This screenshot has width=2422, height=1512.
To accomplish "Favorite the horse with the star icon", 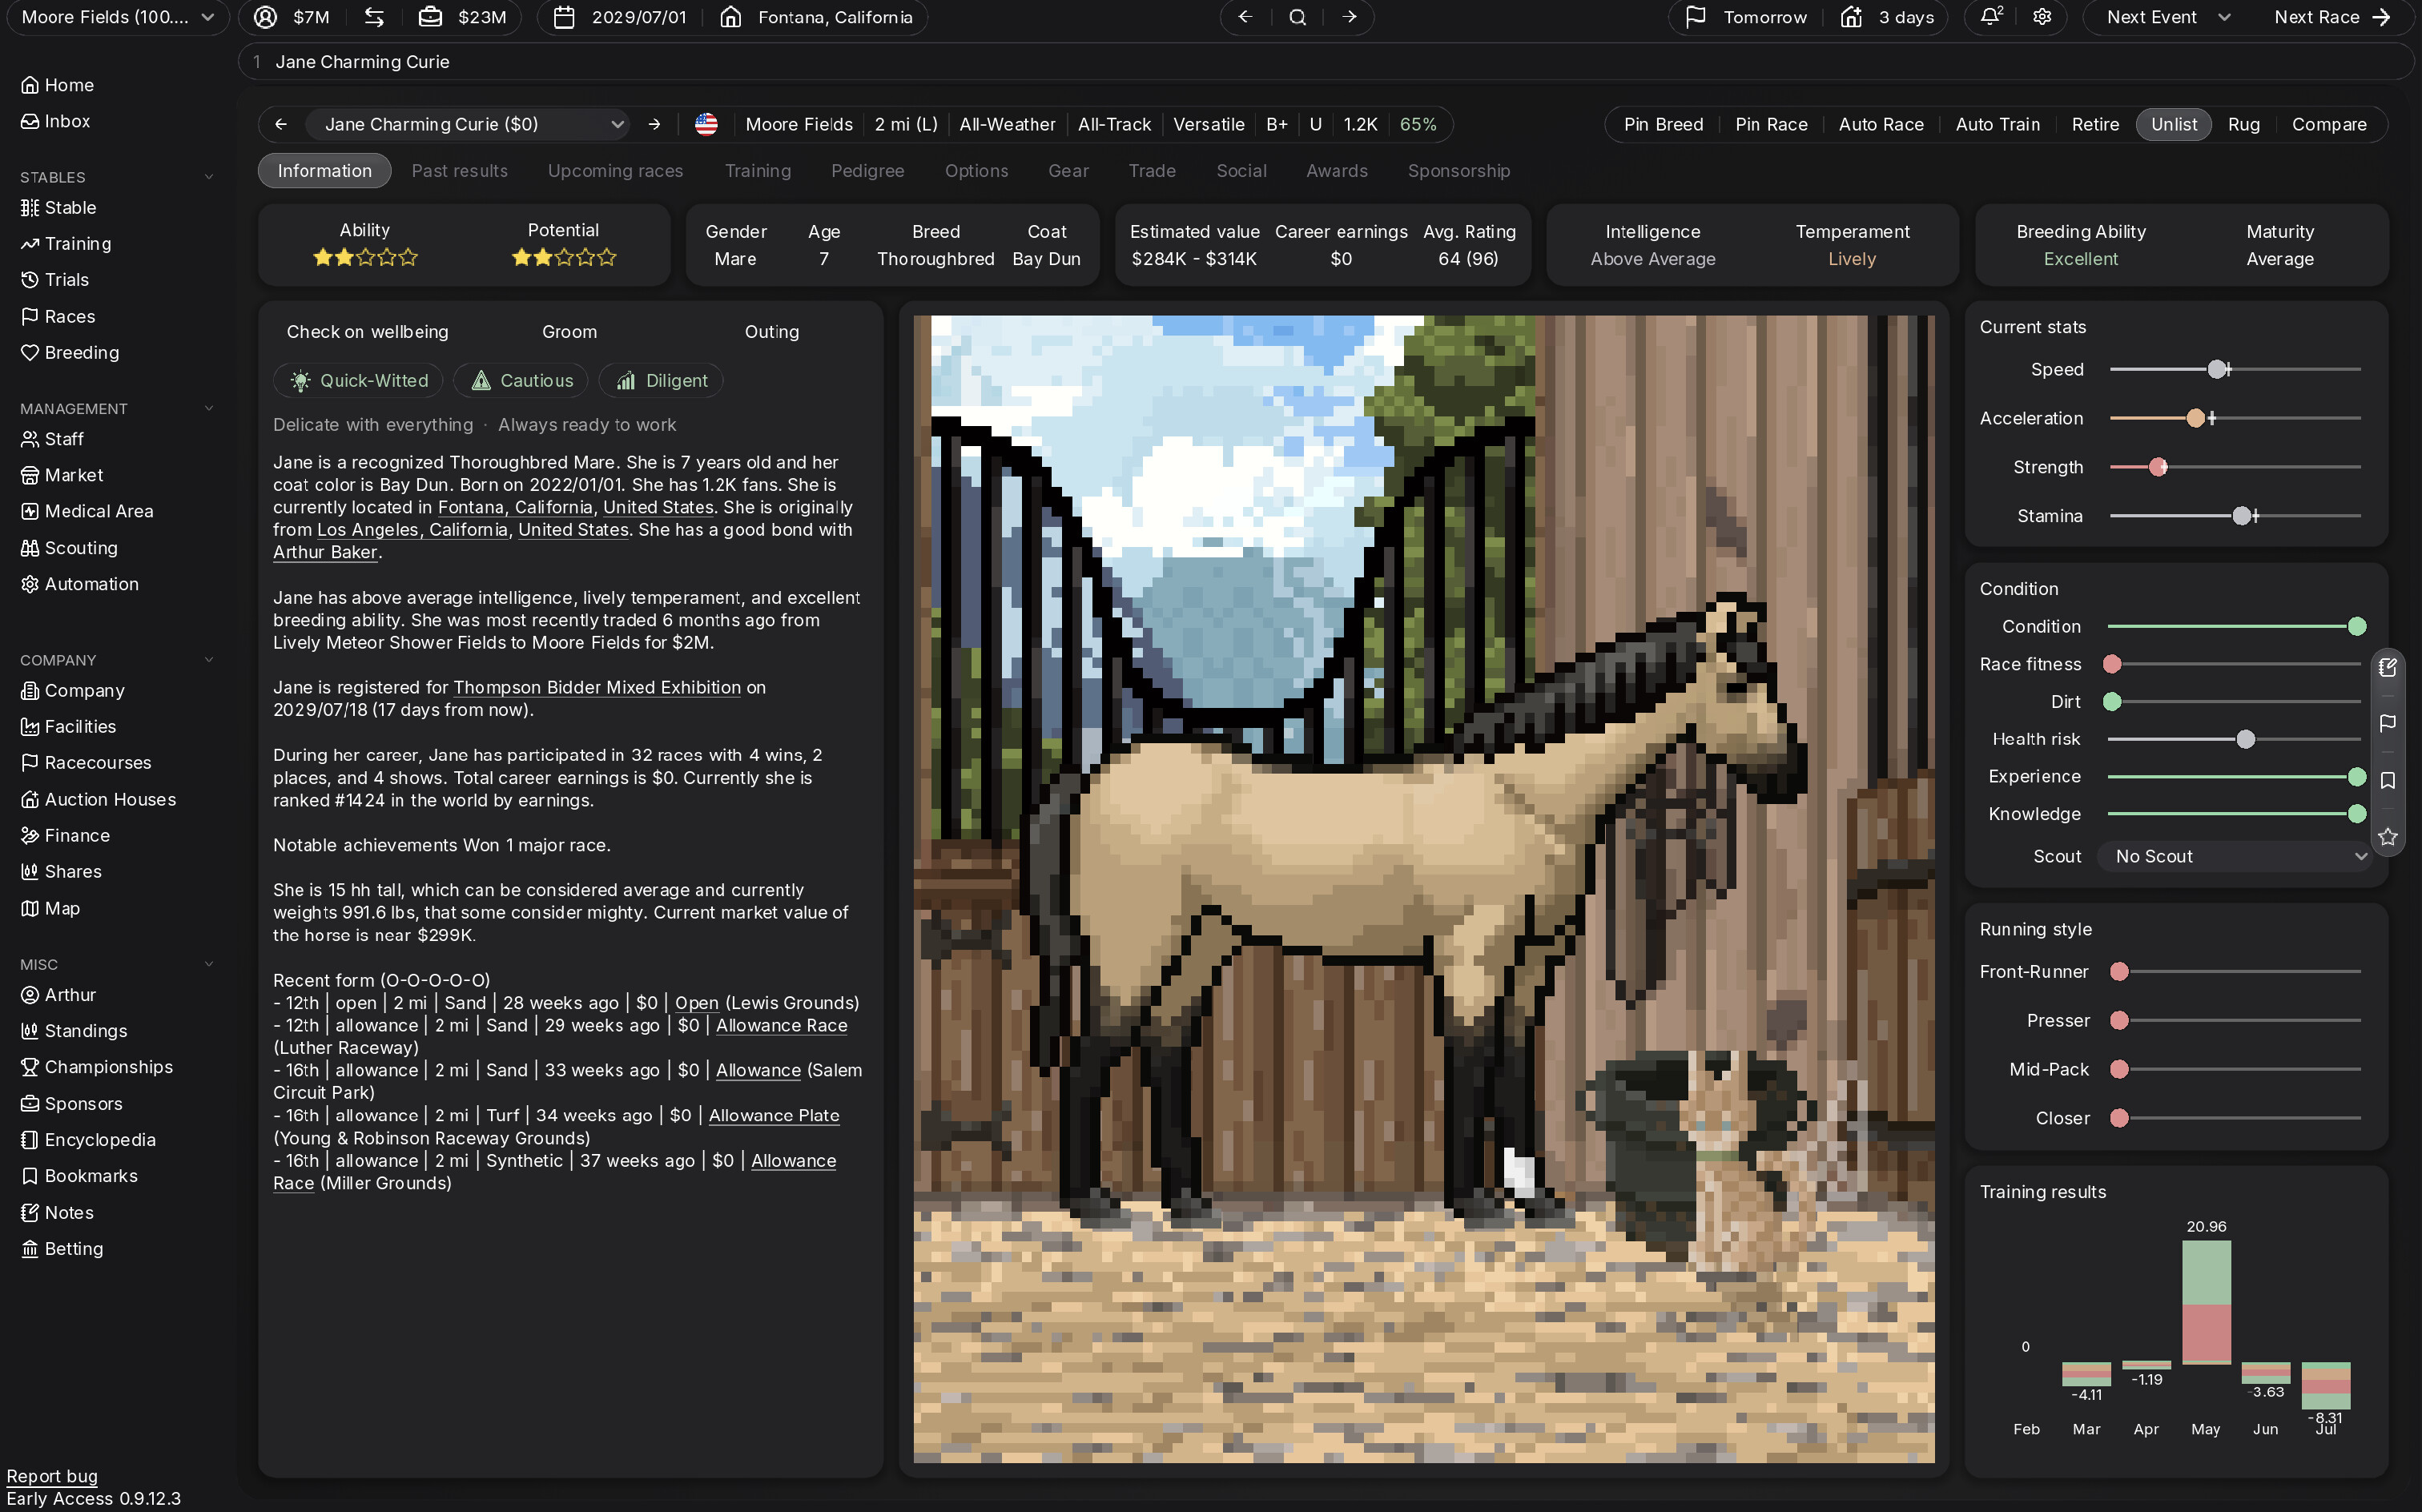I will [x=2388, y=836].
